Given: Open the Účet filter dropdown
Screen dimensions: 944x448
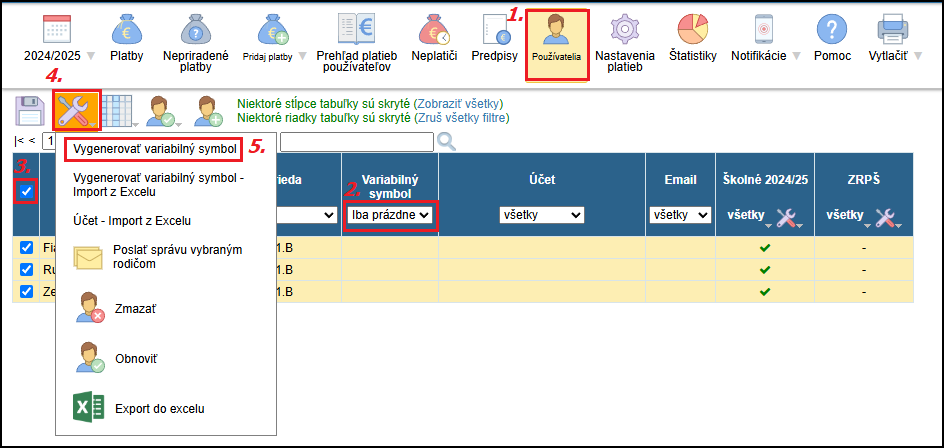Looking at the screenshot, I should [x=542, y=215].
